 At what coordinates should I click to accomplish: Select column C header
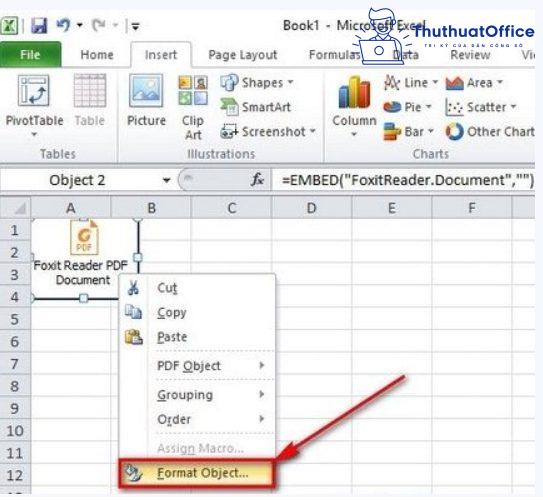tap(231, 208)
